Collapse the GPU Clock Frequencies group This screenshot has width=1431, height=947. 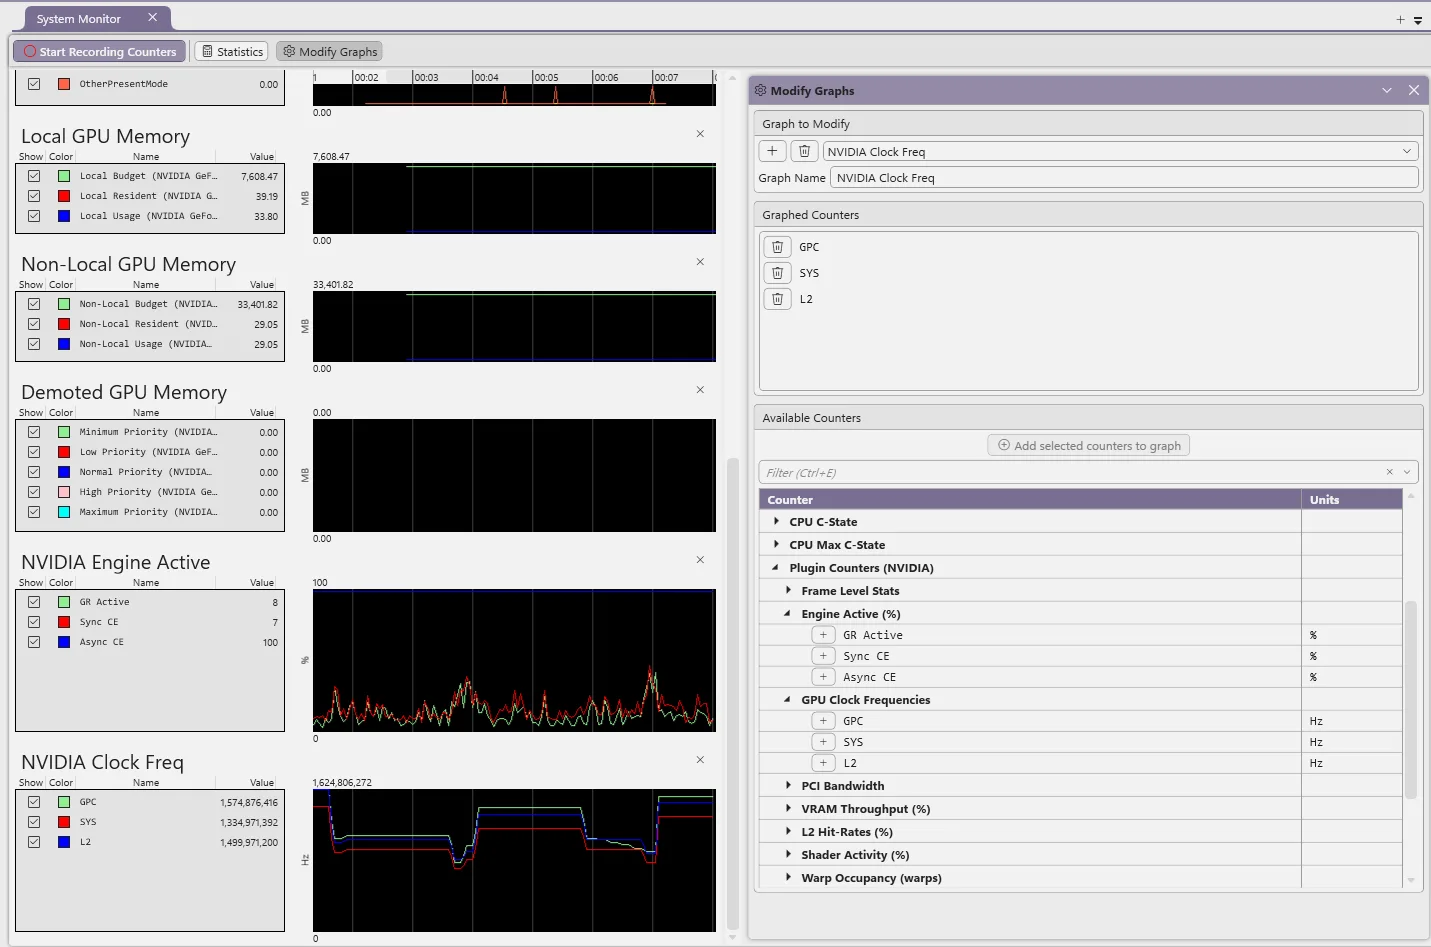[x=788, y=700]
